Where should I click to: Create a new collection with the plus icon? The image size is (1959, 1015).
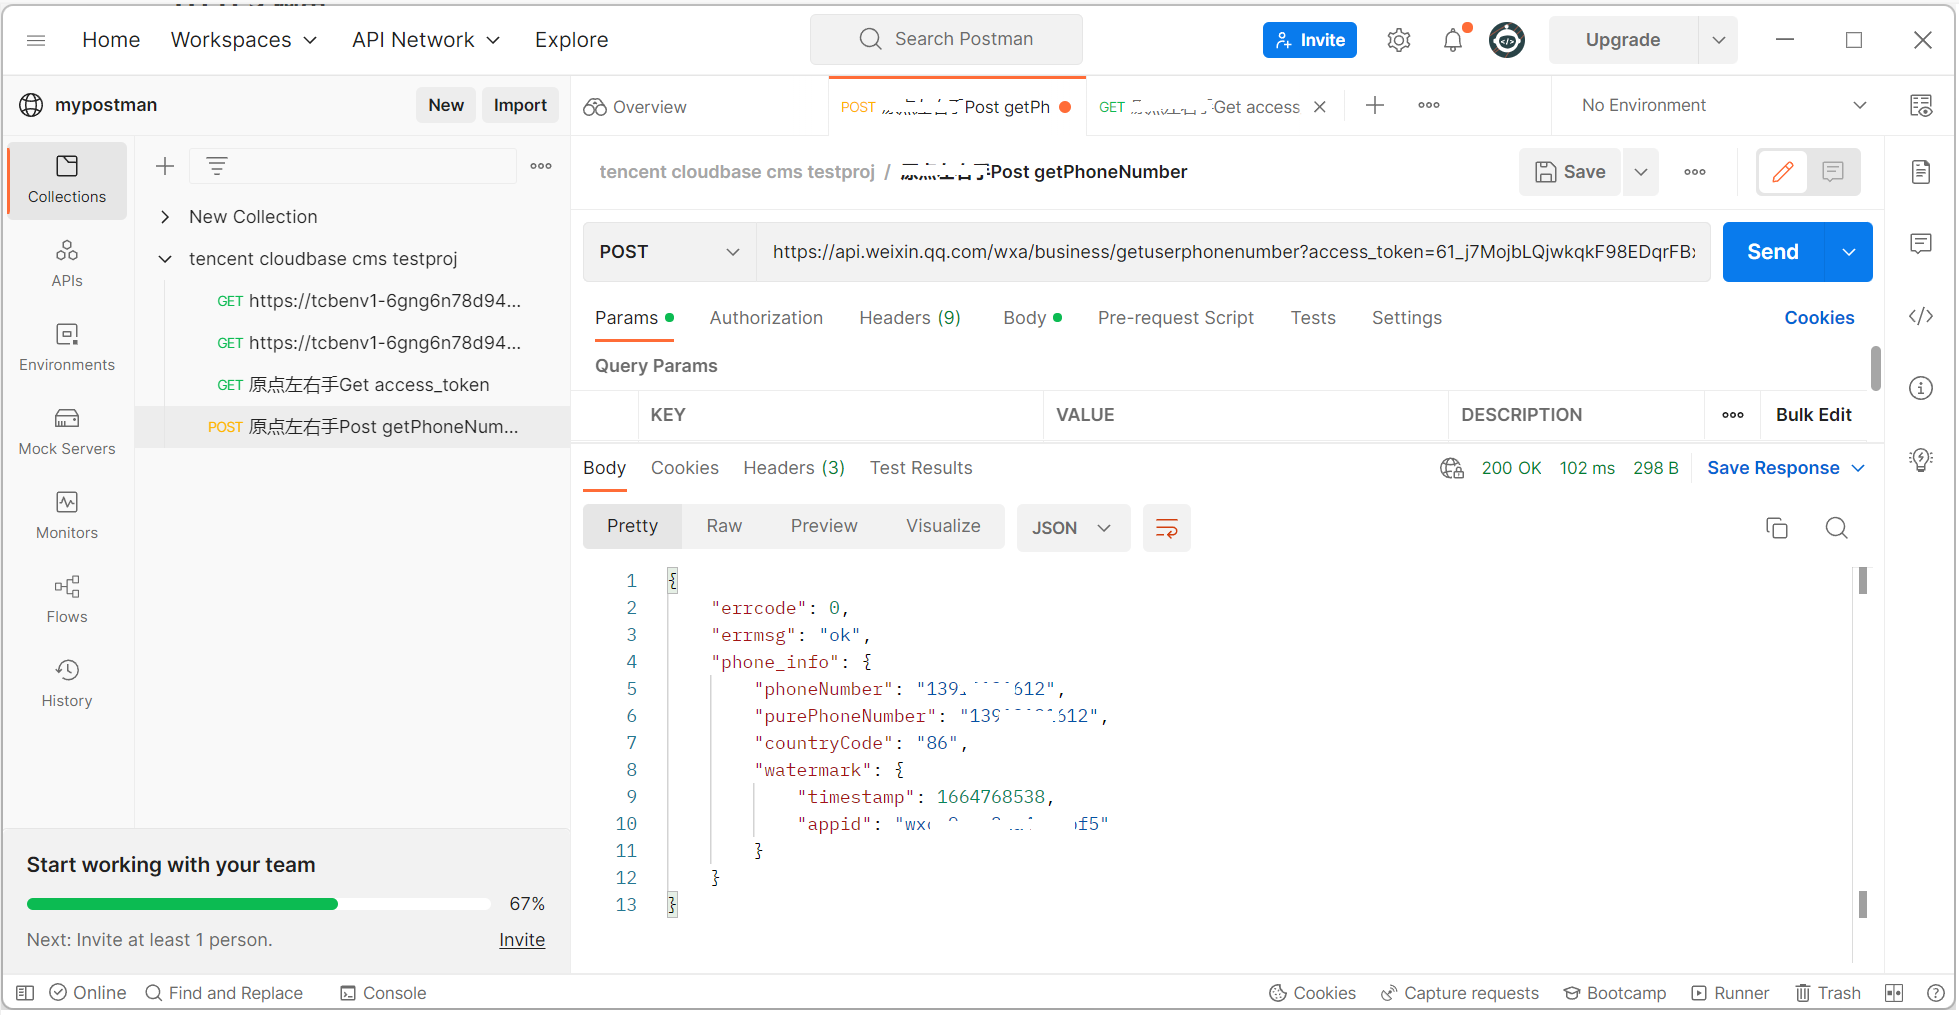click(165, 166)
